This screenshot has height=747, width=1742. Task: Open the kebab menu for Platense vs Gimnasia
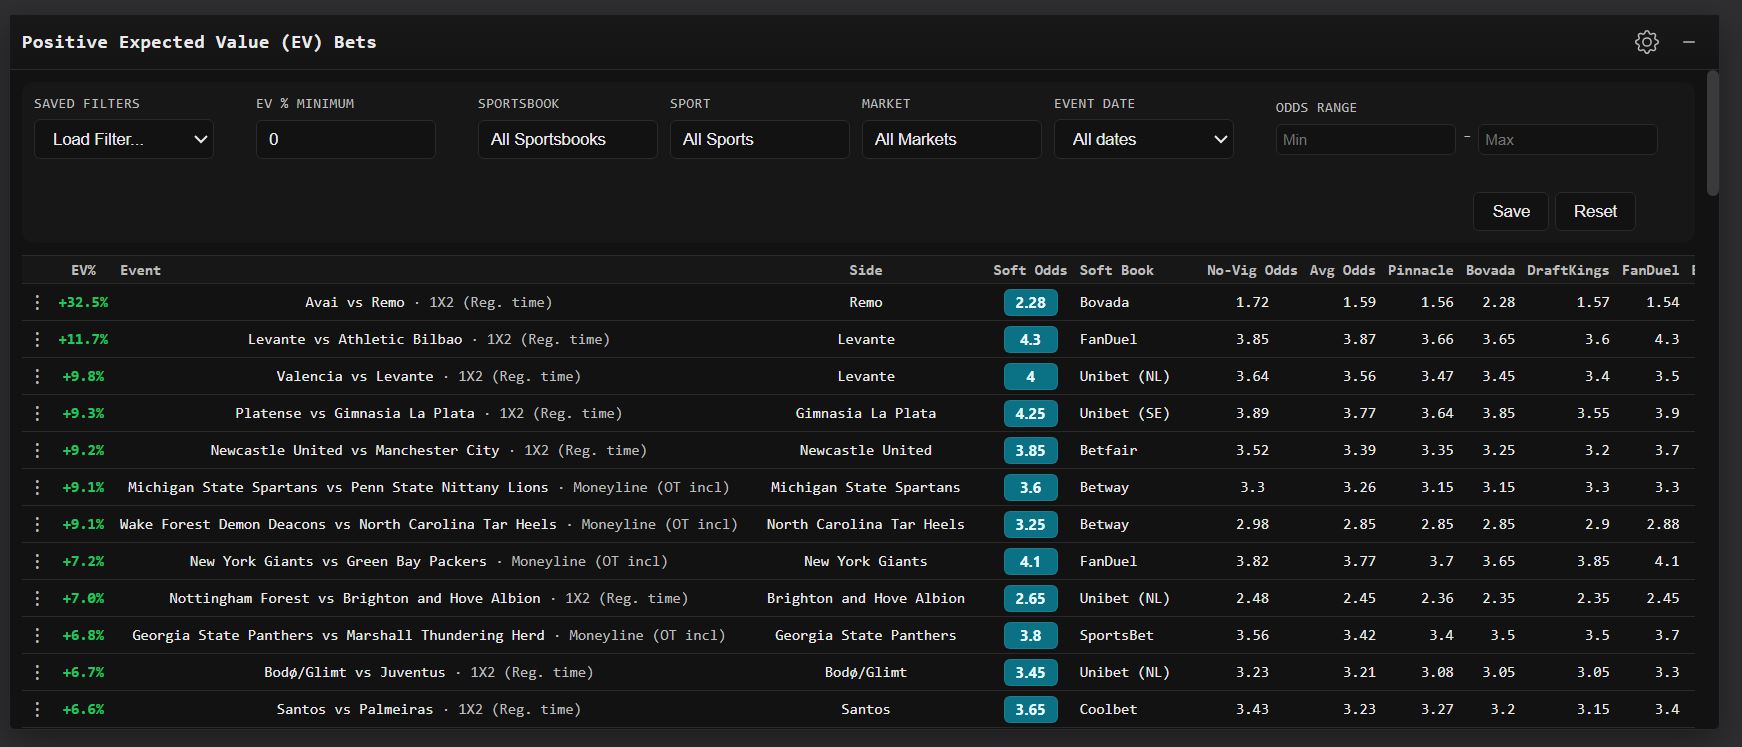click(37, 413)
